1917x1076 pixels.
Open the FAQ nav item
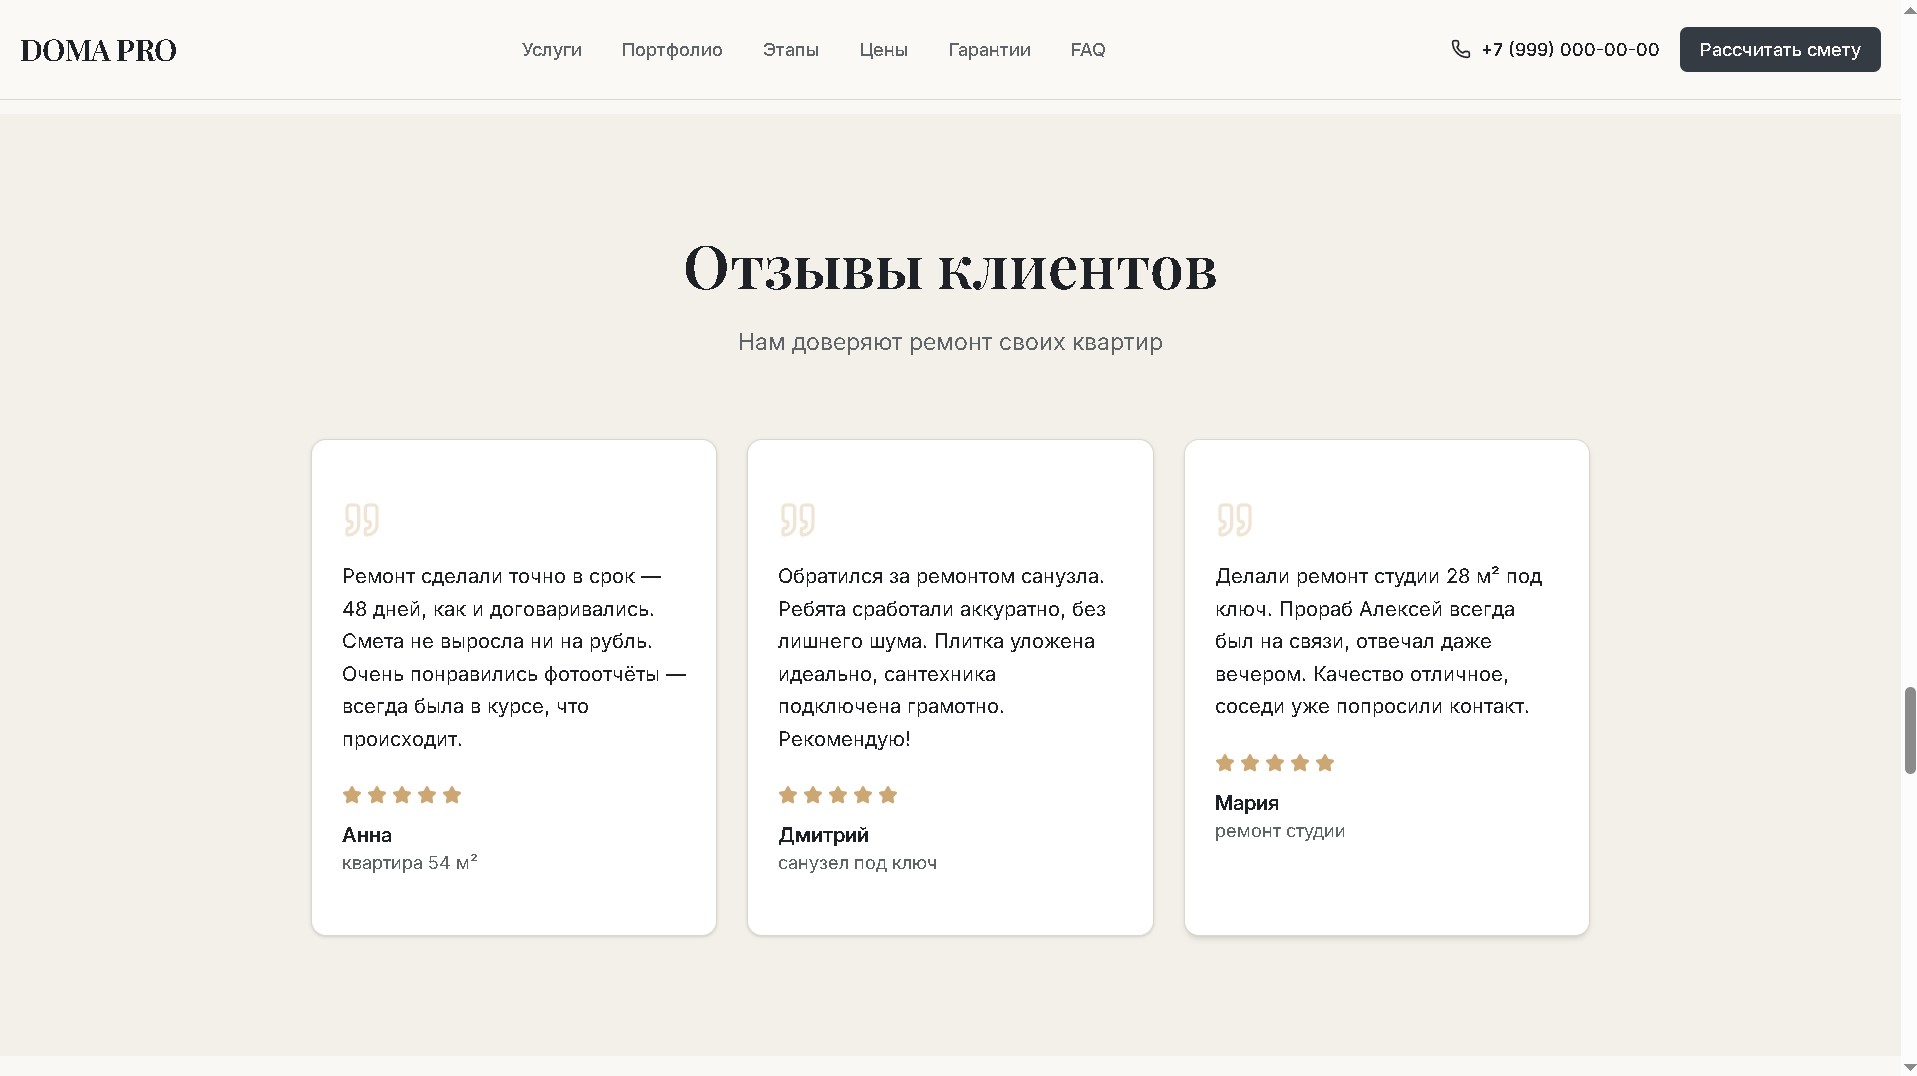click(1087, 50)
